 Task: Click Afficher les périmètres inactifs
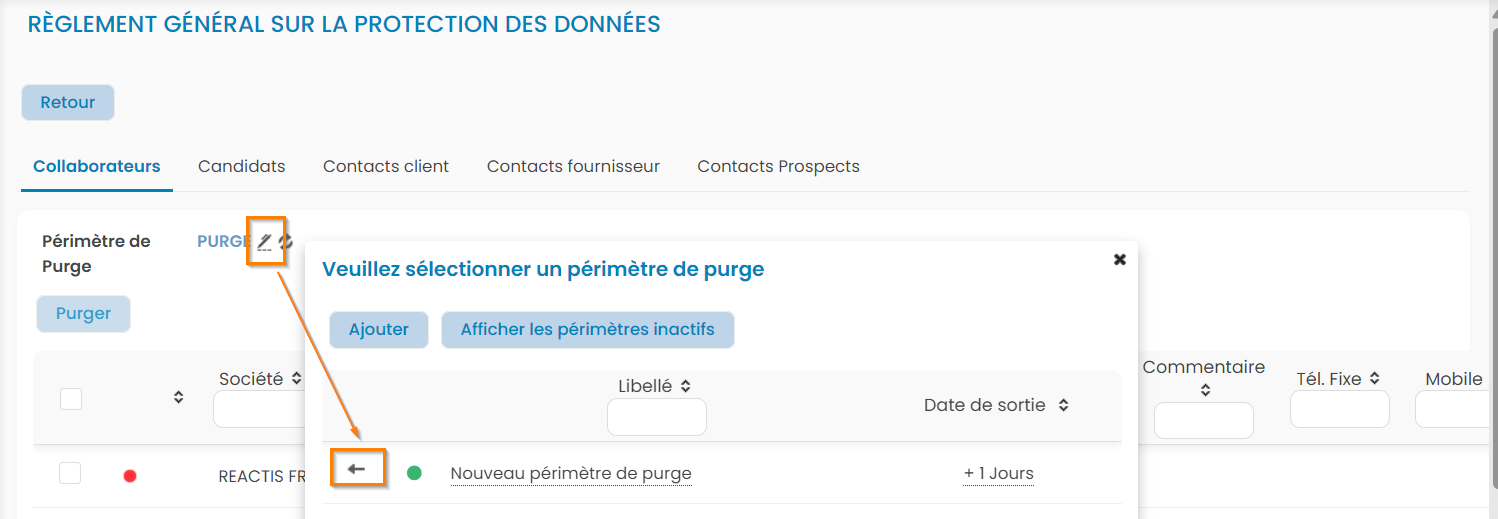coord(587,329)
